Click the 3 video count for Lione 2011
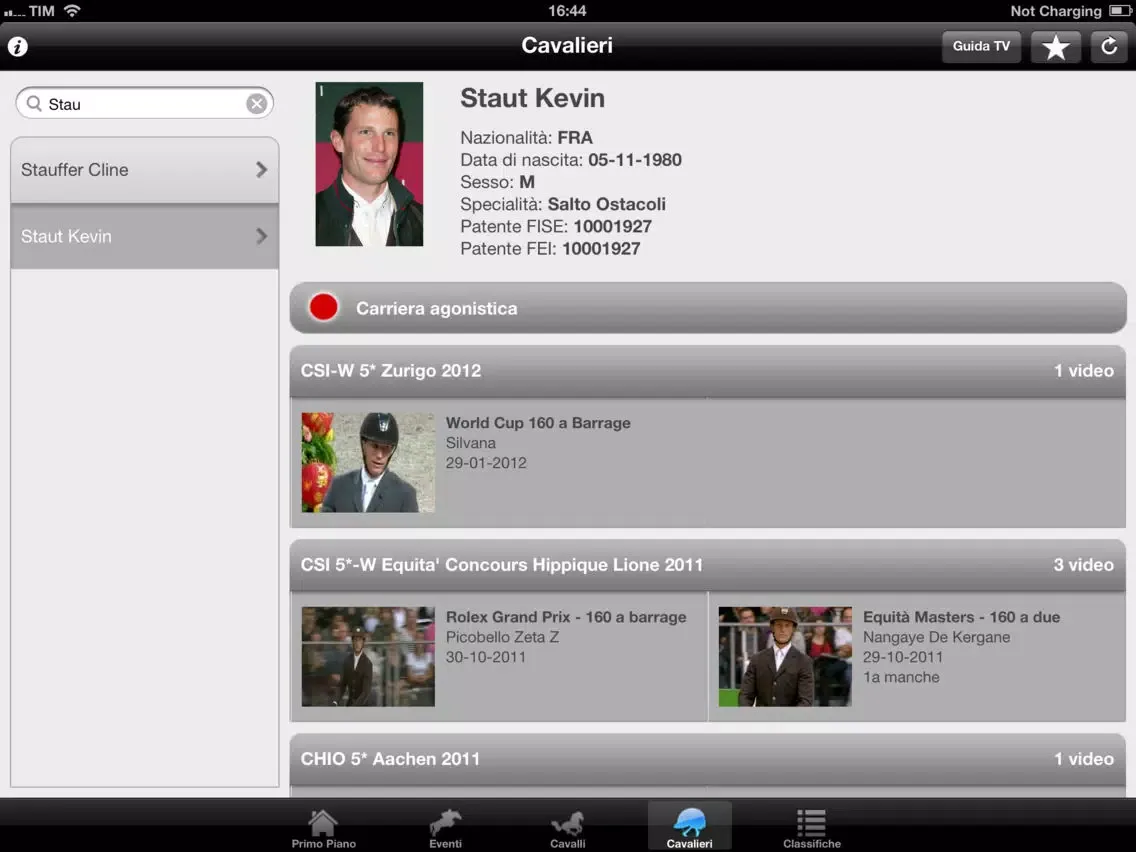Viewport: 1136px width, 852px height. (x=1083, y=565)
